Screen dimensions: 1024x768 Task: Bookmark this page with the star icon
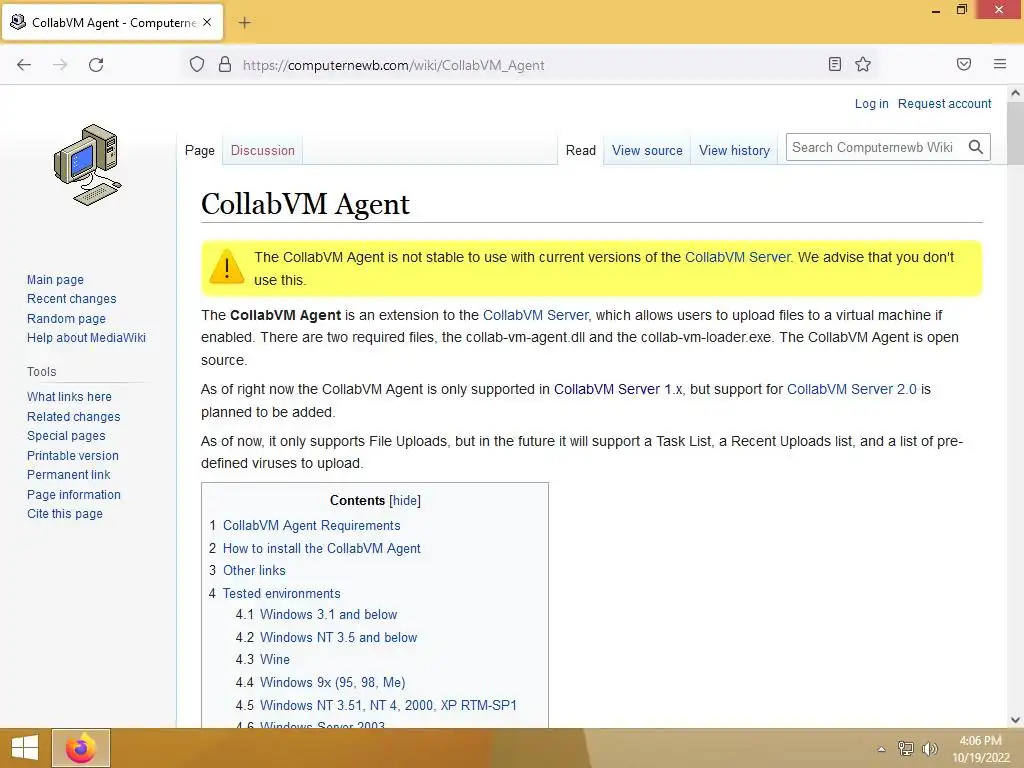(x=863, y=64)
